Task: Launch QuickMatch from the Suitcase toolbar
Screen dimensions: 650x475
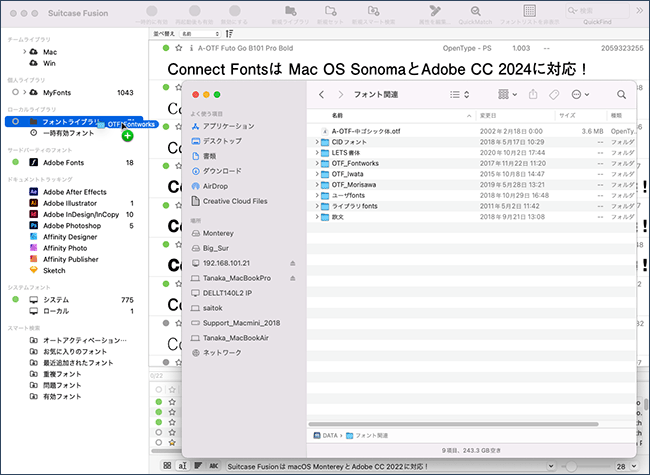Action: [475, 11]
